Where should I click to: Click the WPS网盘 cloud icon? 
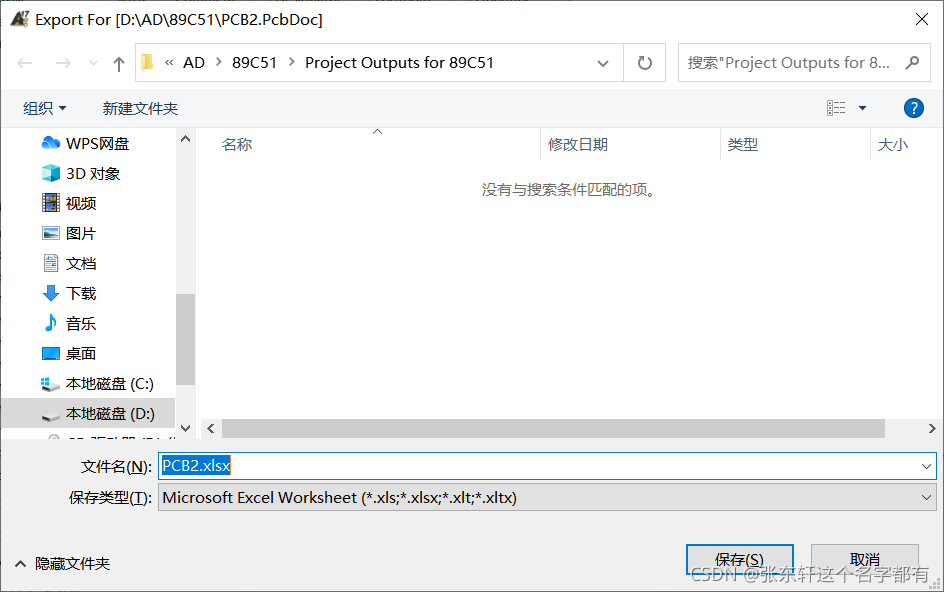(x=51, y=143)
